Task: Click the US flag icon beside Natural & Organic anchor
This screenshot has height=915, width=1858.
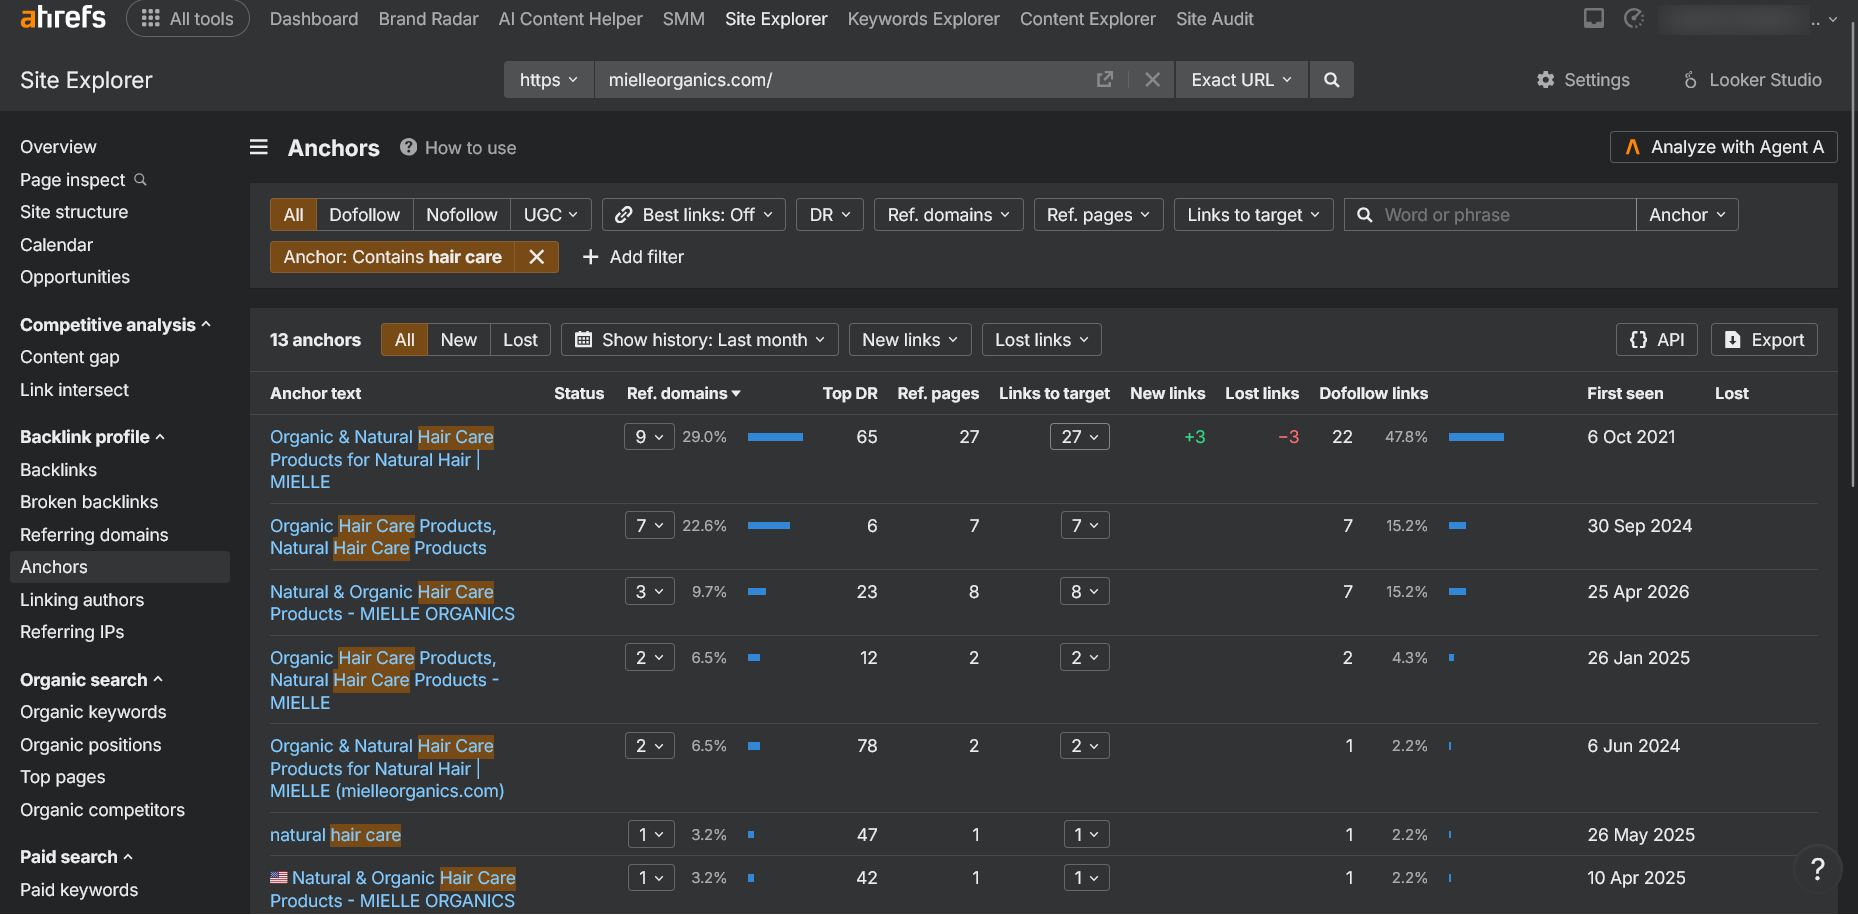Action: point(279,878)
